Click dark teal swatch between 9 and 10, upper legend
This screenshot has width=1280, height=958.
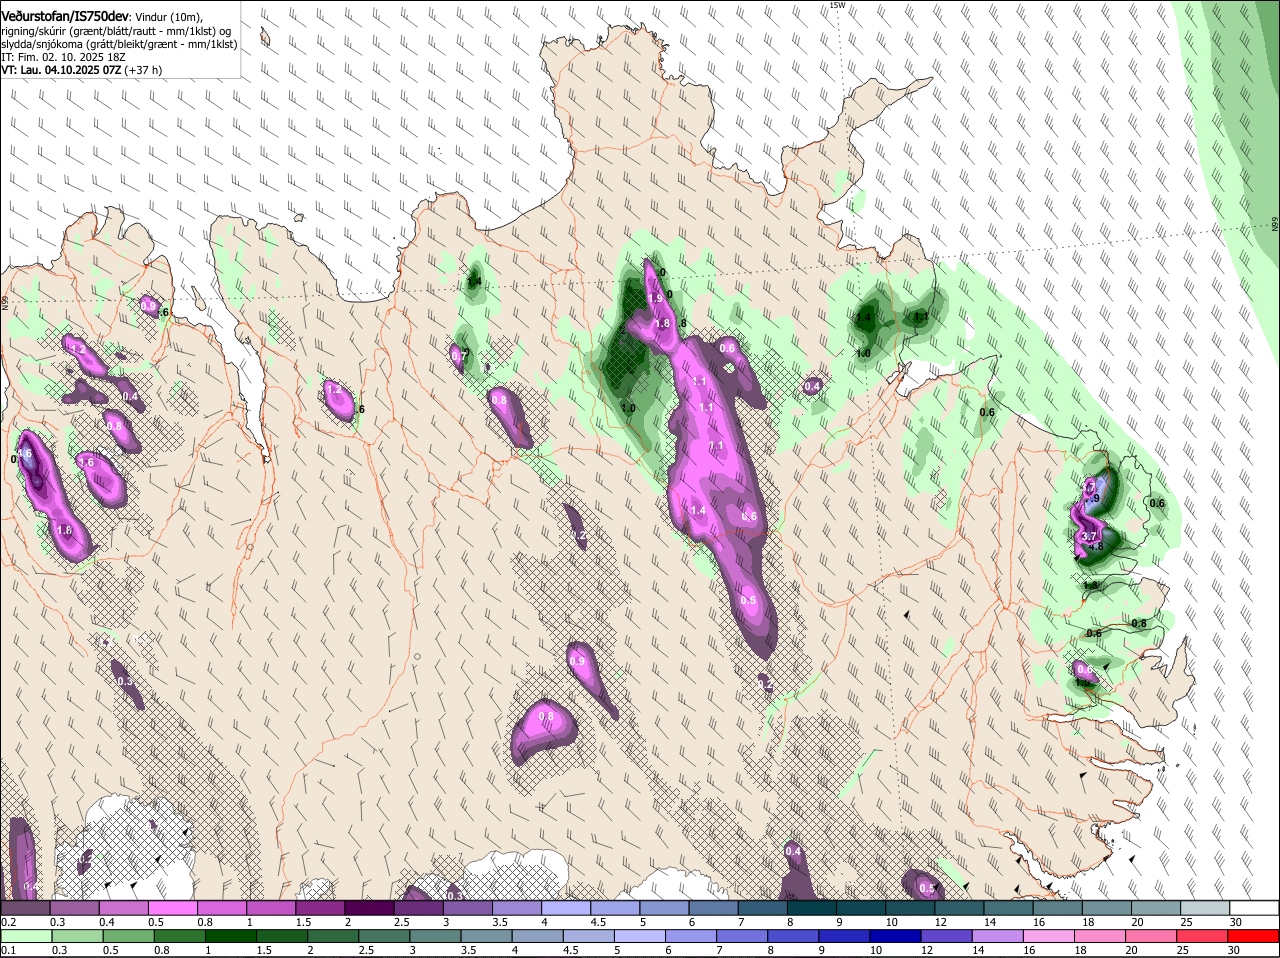coord(861,908)
